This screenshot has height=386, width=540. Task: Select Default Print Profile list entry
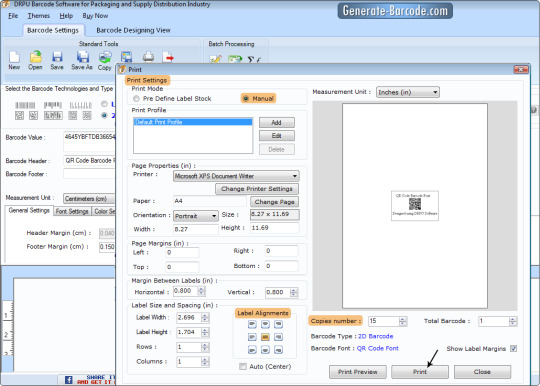tap(193, 122)
